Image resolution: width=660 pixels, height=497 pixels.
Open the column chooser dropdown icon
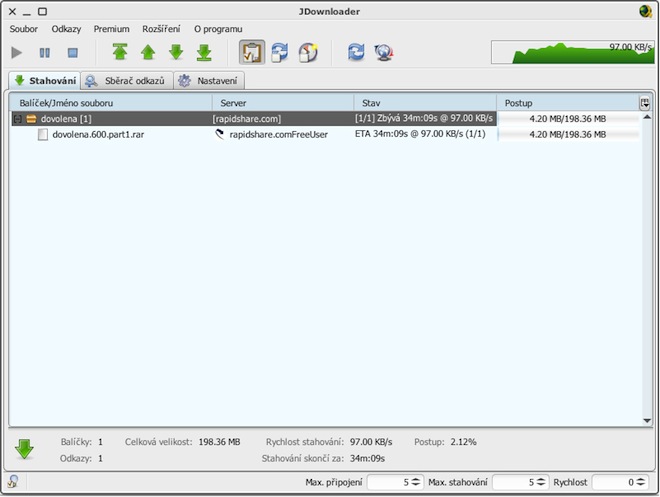(x=645, y=103)
